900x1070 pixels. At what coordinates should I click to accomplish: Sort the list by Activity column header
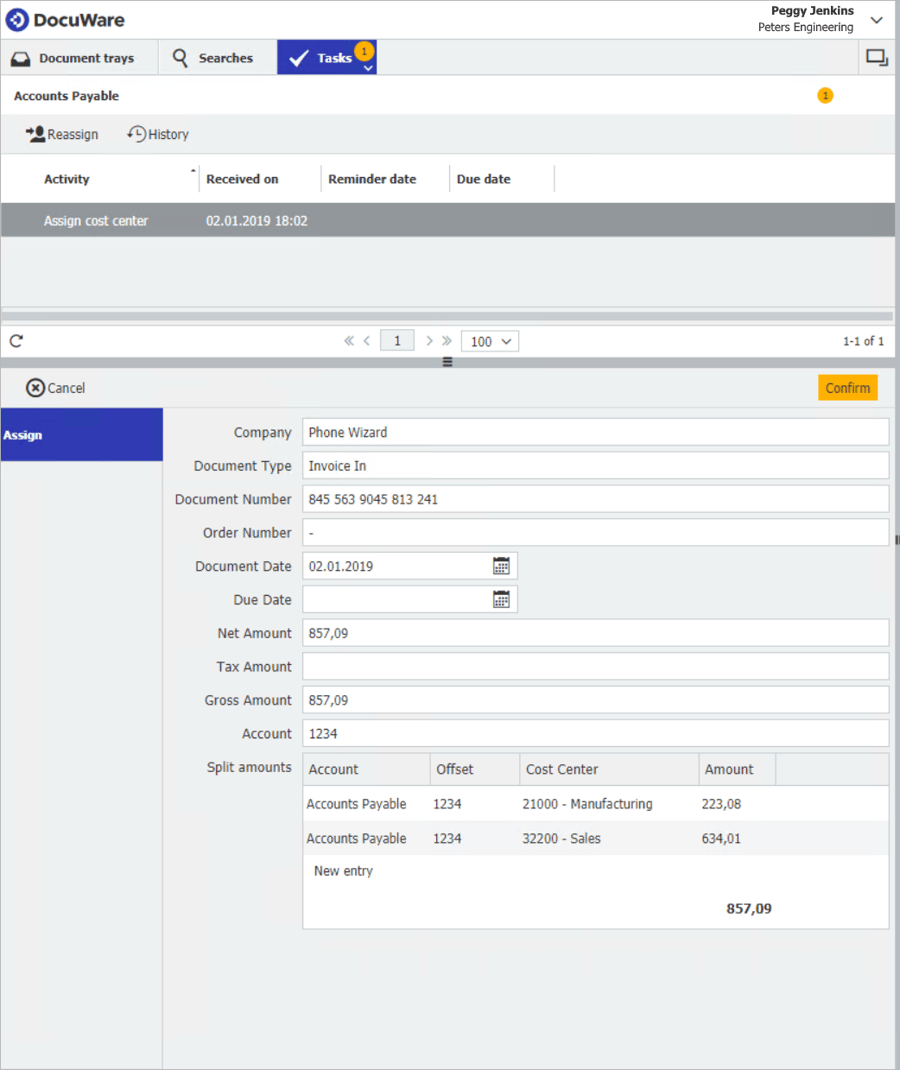pos(67,179)
